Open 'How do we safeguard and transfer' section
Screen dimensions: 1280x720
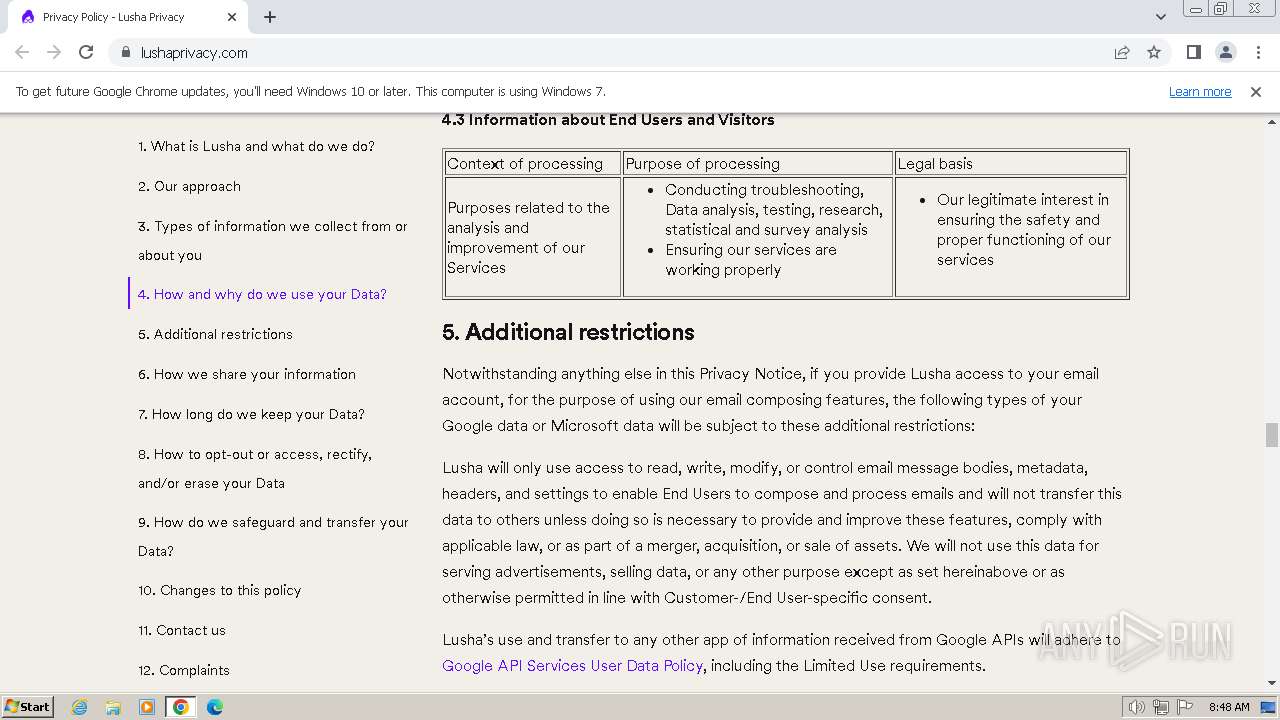(273, 536)
